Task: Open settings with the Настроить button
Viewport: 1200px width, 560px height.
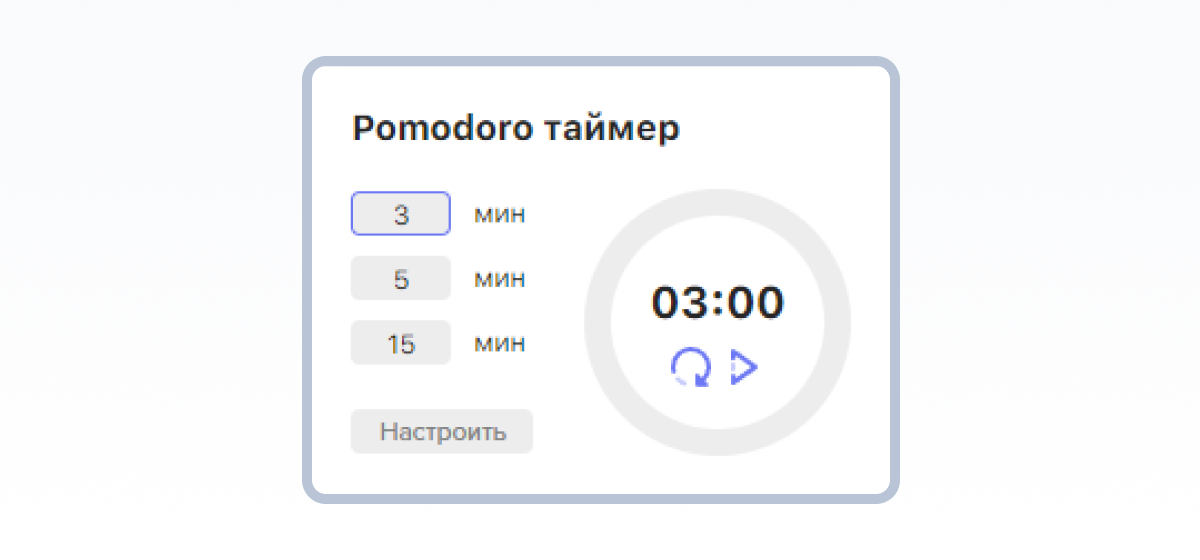Action: click(x=442, y=432)
